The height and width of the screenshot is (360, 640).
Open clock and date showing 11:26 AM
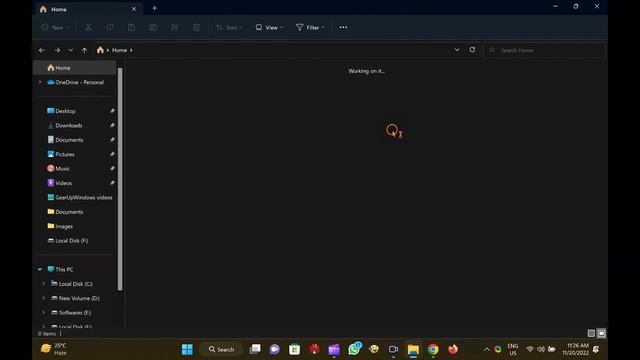click(576, 349)
